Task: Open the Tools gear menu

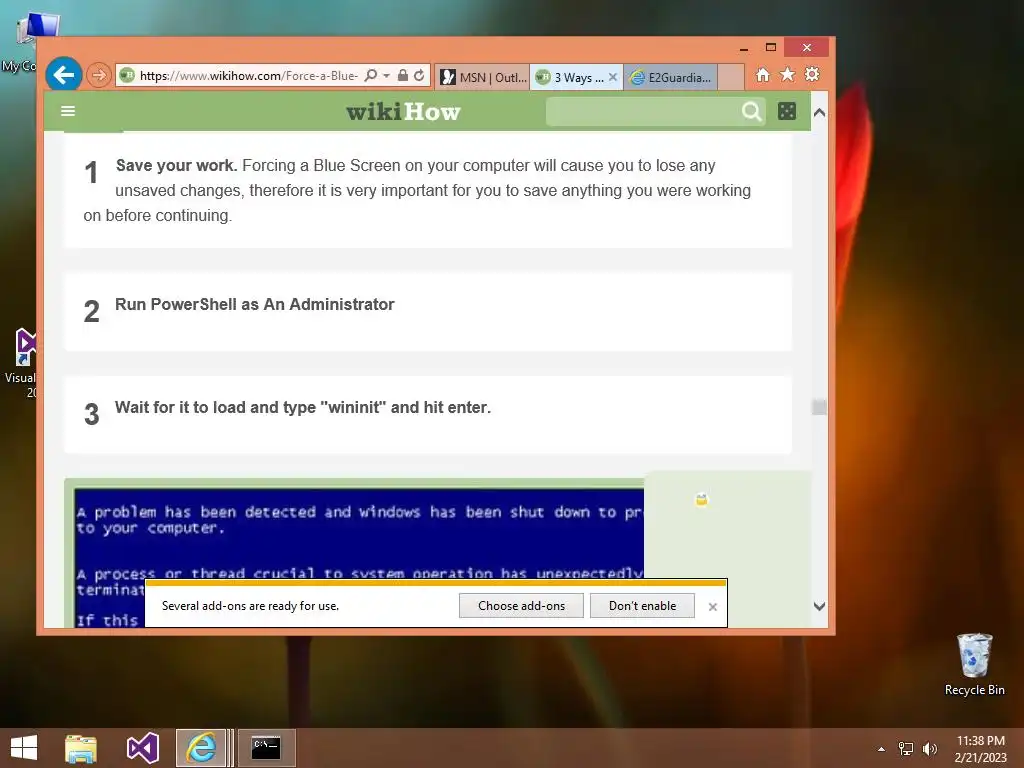Action: point(812,74)
